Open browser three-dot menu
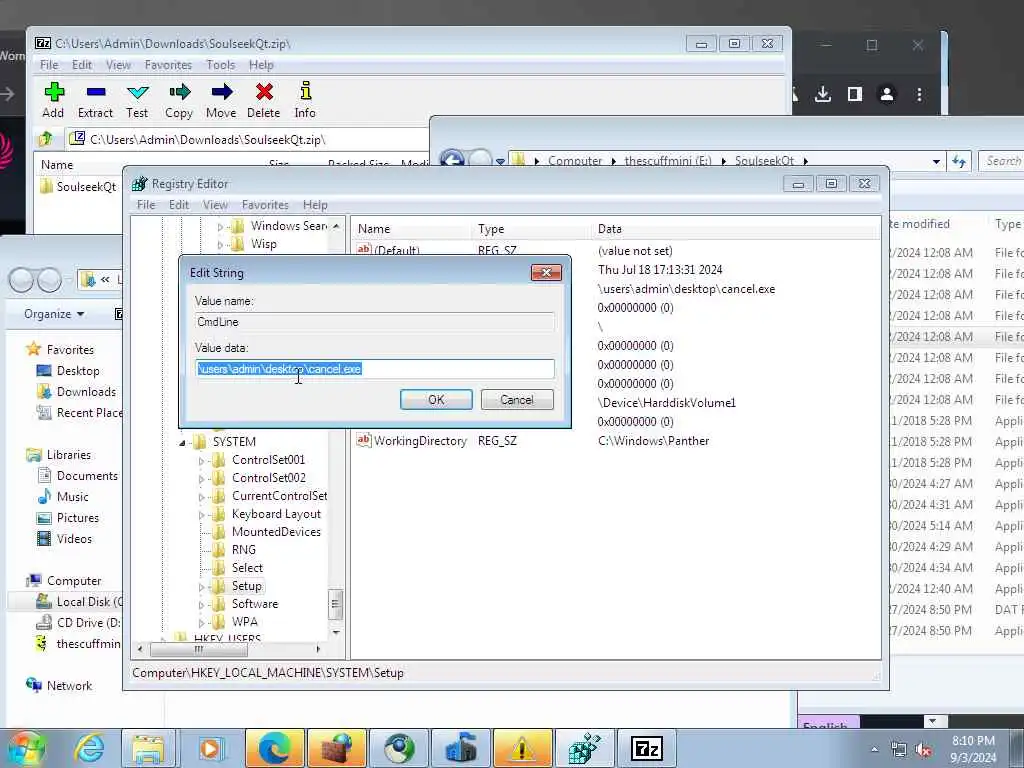Image resolution: width=1024 pixels, height=768 pixels. (919, 95)
